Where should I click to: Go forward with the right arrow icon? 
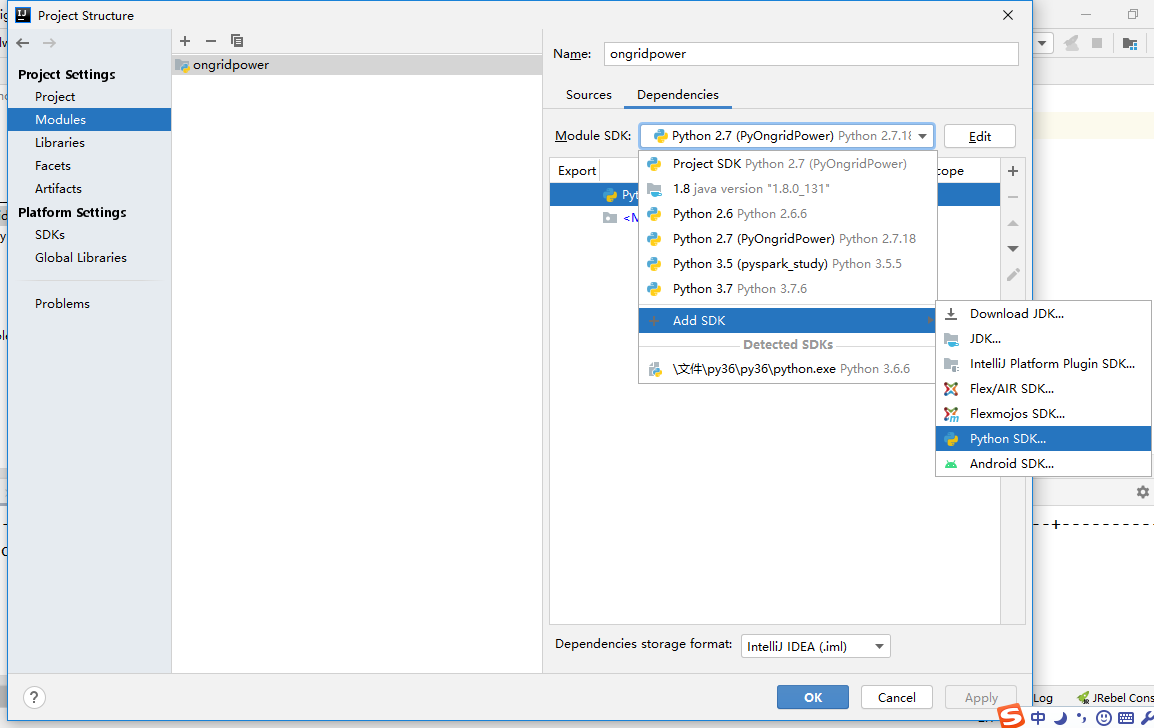pos(49,43)
